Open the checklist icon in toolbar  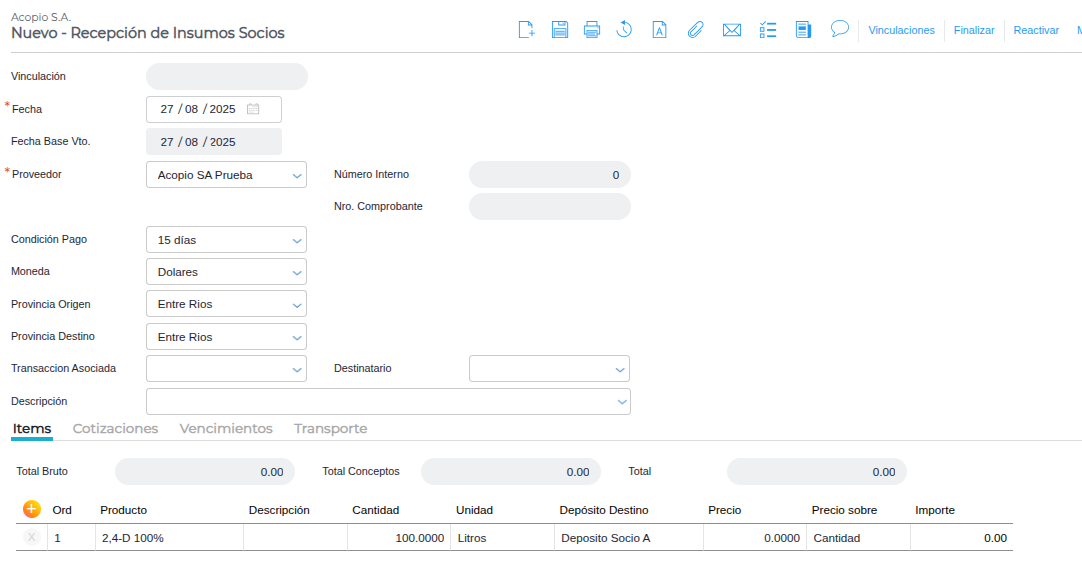tap(768, 30)
